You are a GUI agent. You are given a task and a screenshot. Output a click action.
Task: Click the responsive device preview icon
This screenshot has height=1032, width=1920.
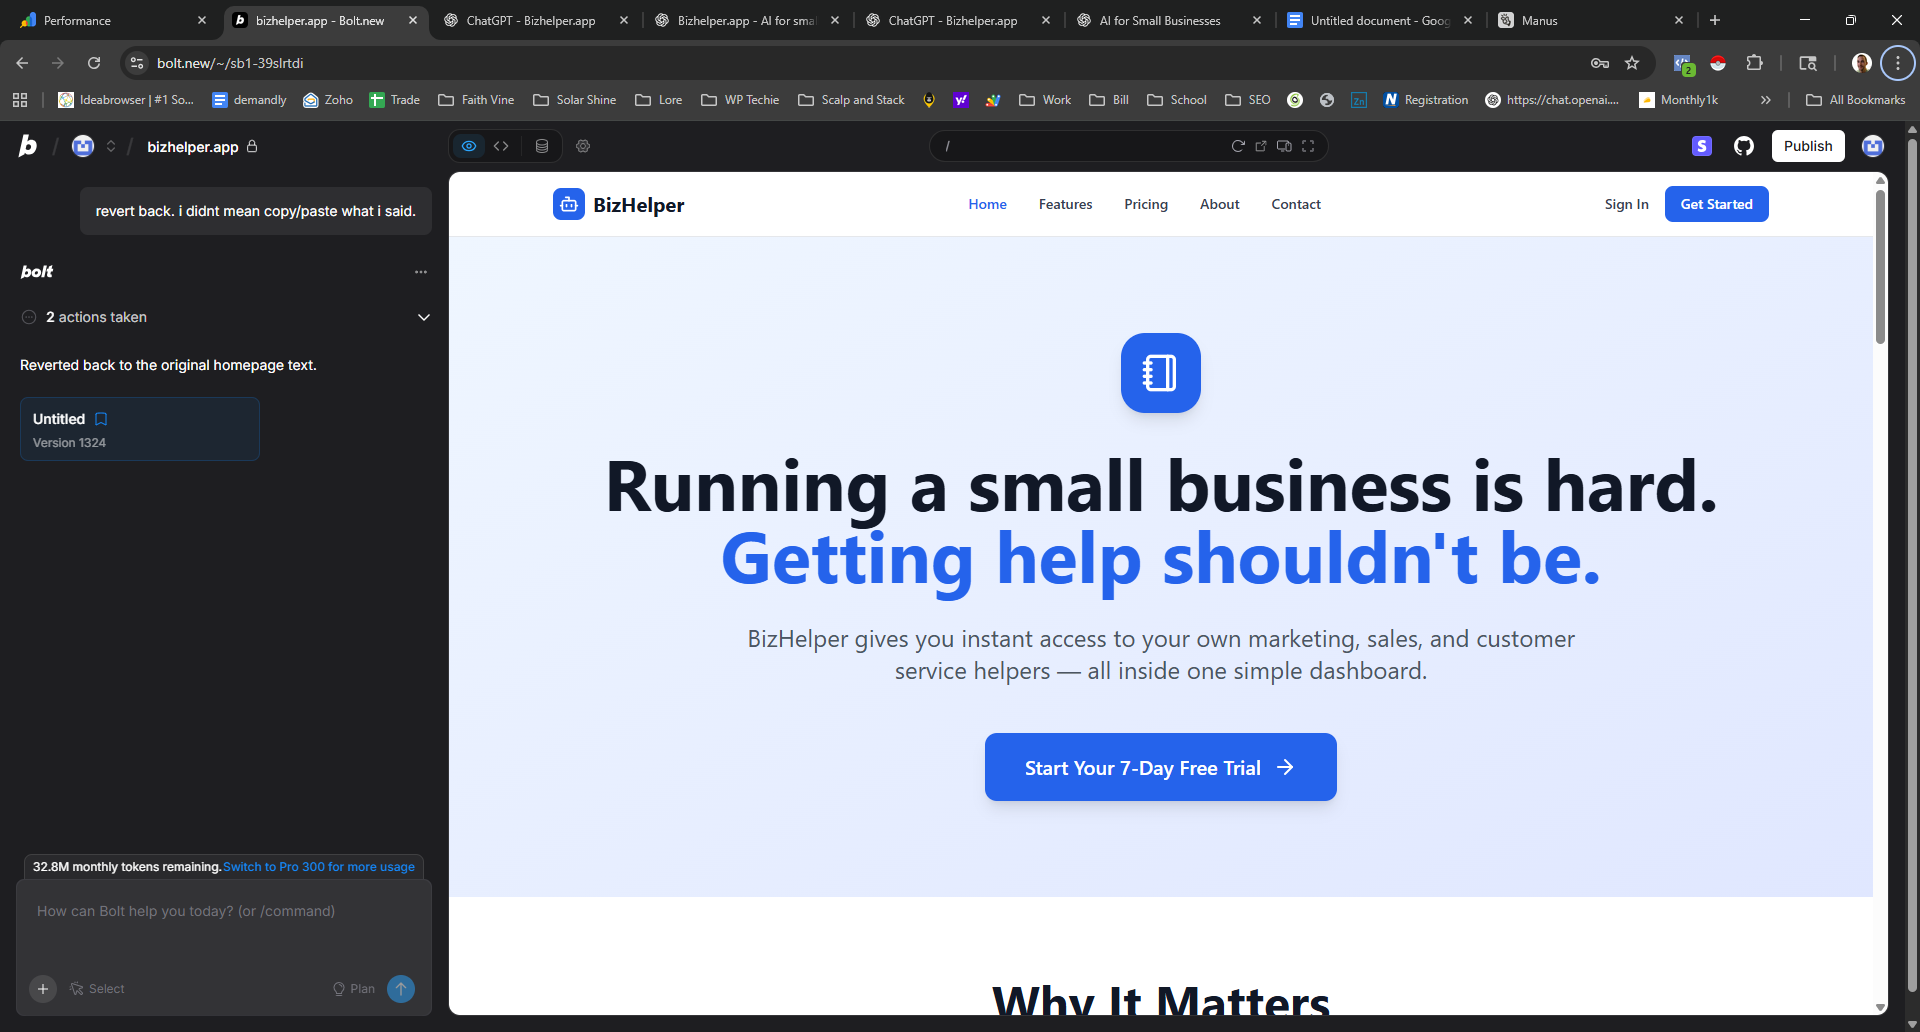click(1284, 146)
